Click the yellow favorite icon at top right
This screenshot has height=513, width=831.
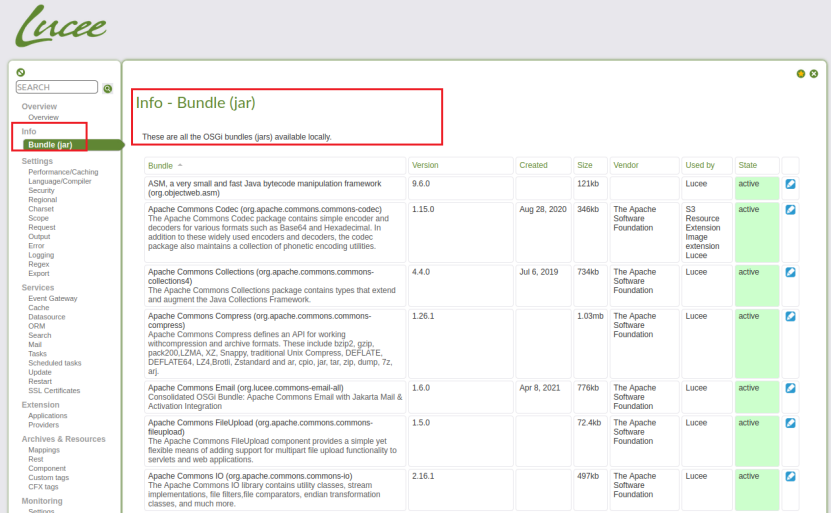[x=801, y=74]
